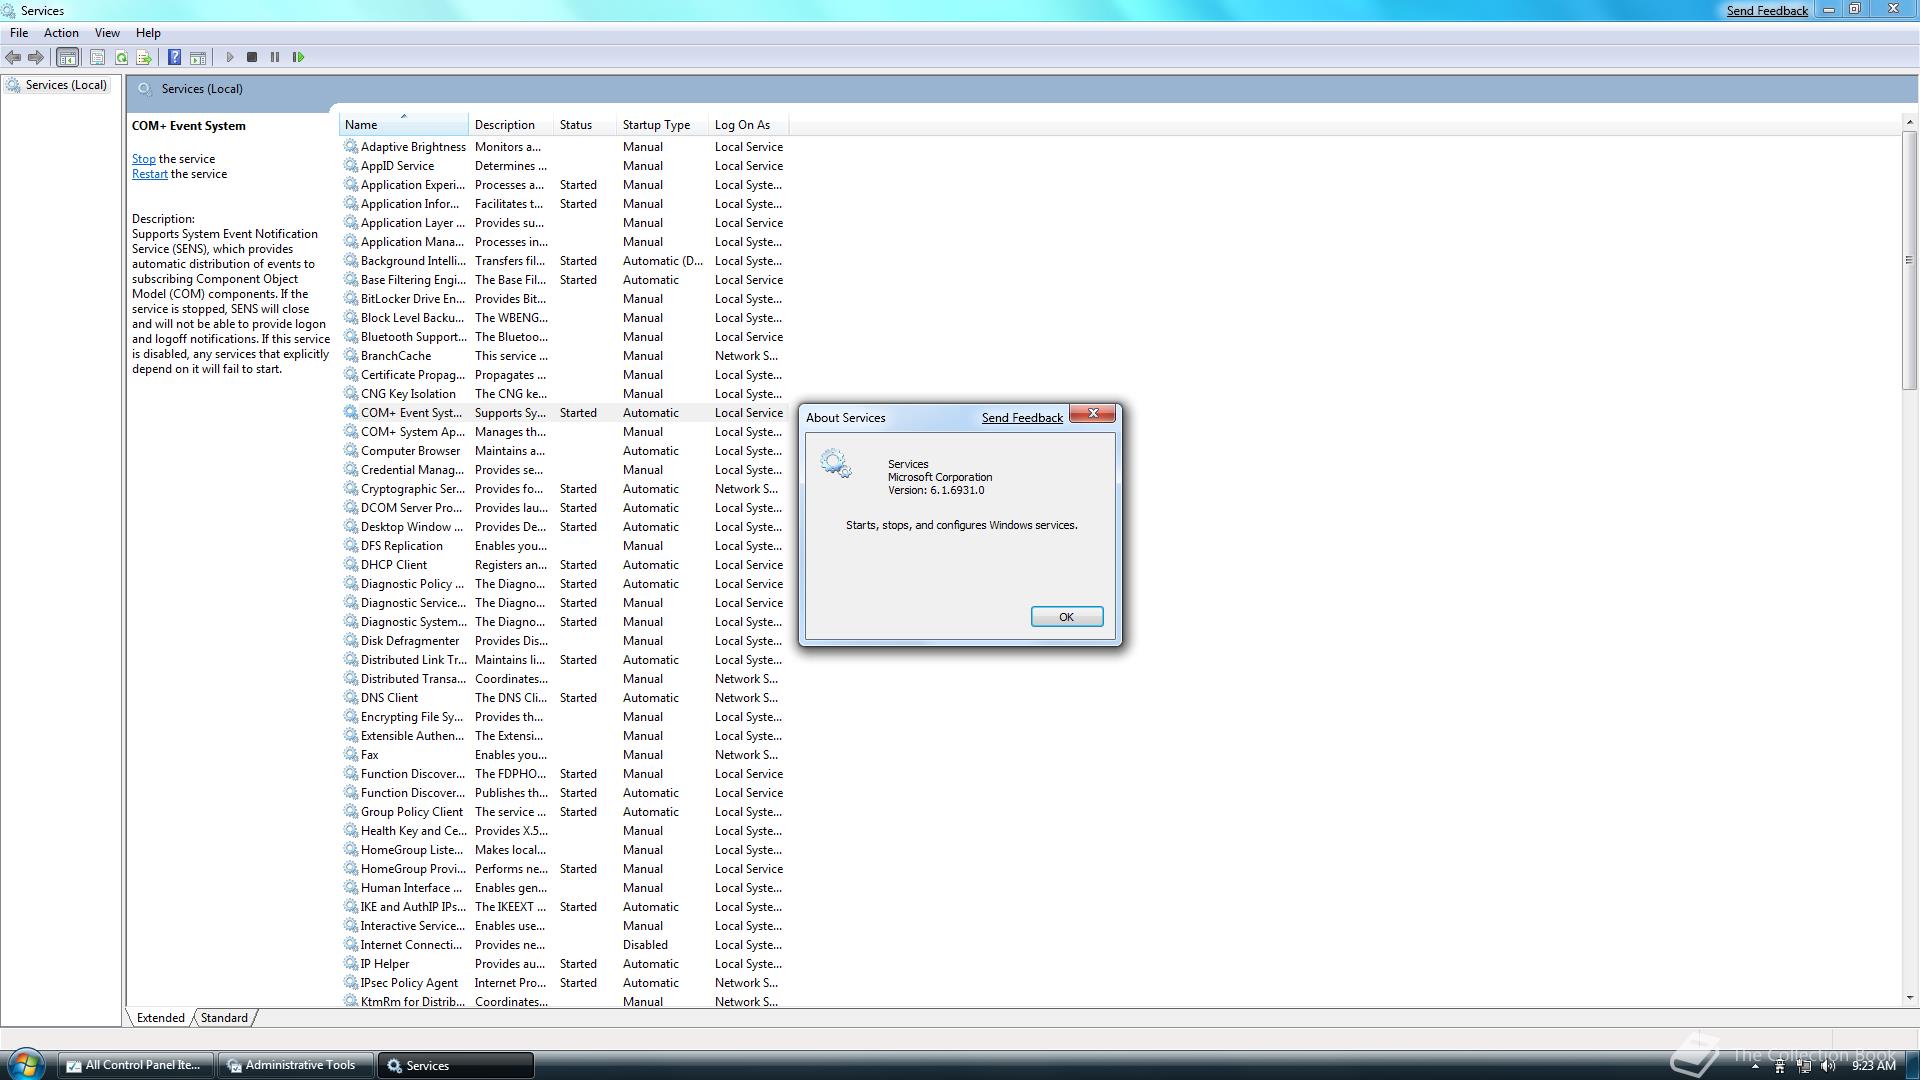
Task: Switch to All Control Panel Items taskbar button
Action: pyautogui.click(x=135, y=1065)
